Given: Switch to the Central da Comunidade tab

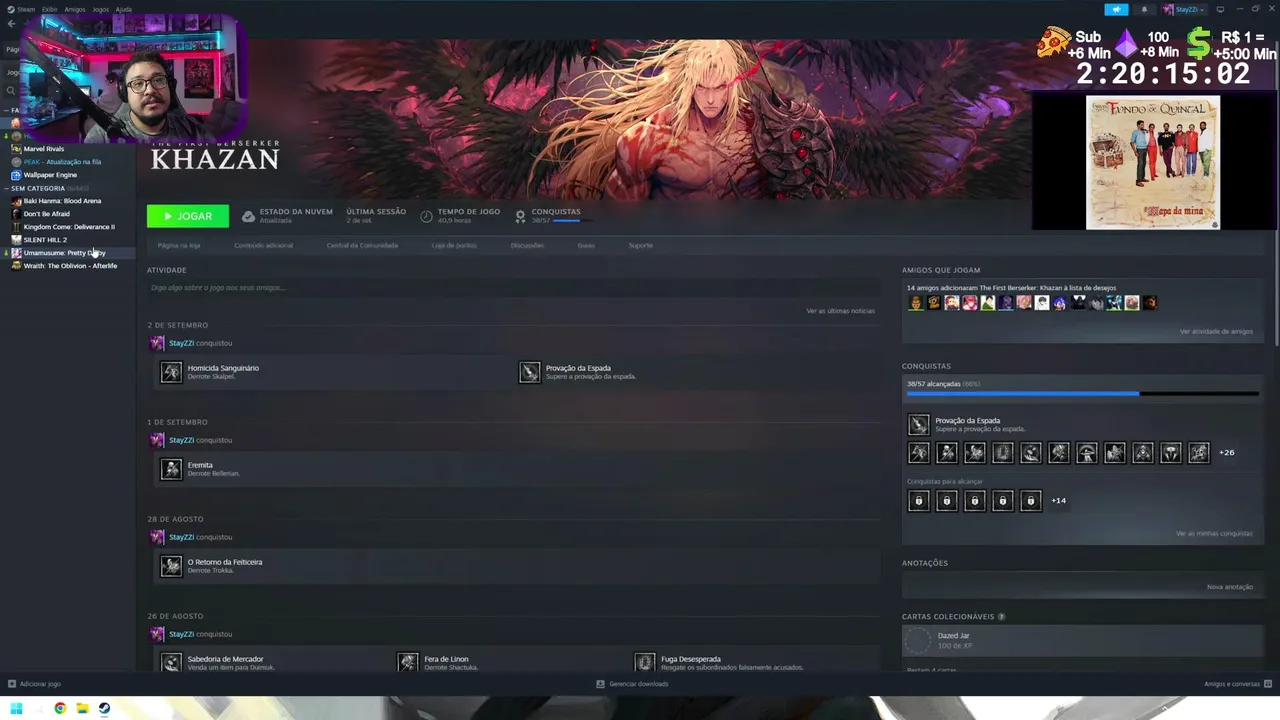Looking at the screenshot, I should click(x=362, y=245).
